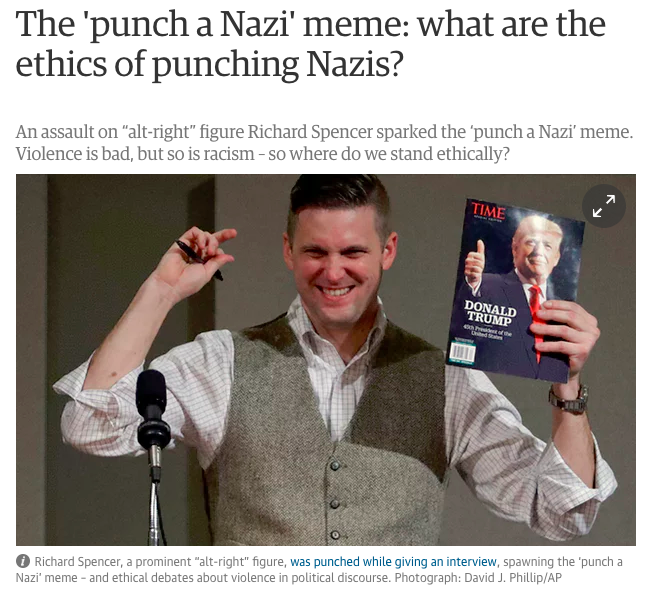Expand the photo to fullscreen view
This screenshot has height=590, width=645.
603,206
